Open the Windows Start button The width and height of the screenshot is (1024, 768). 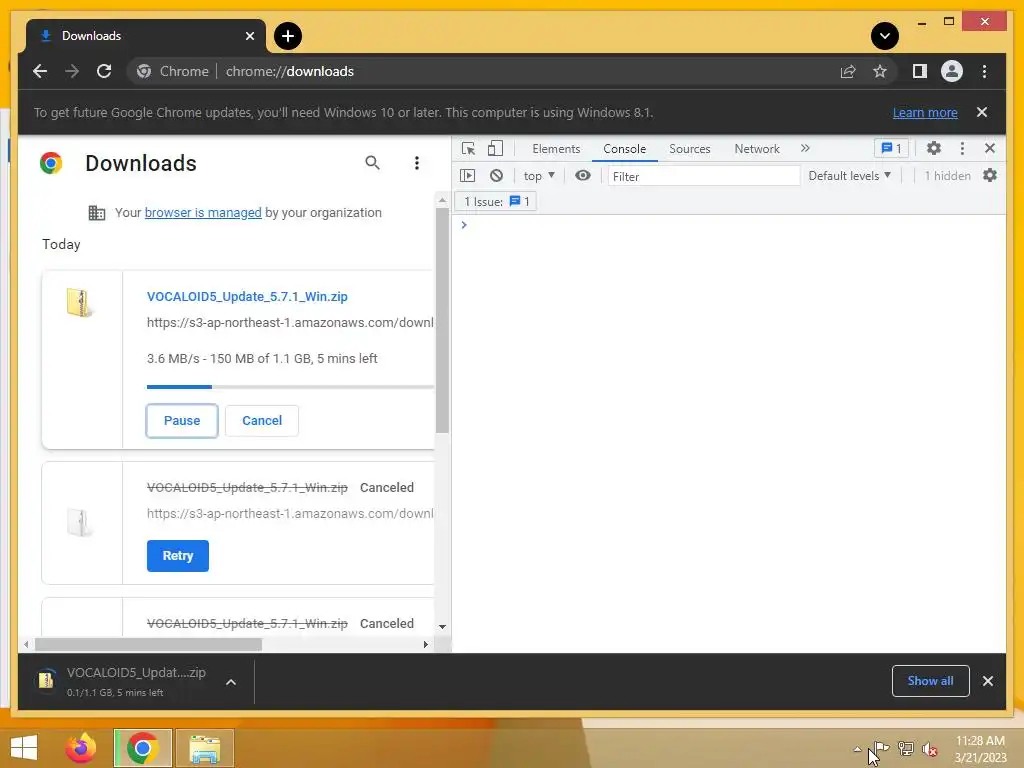pyautogui.click(x=24, y=748)
